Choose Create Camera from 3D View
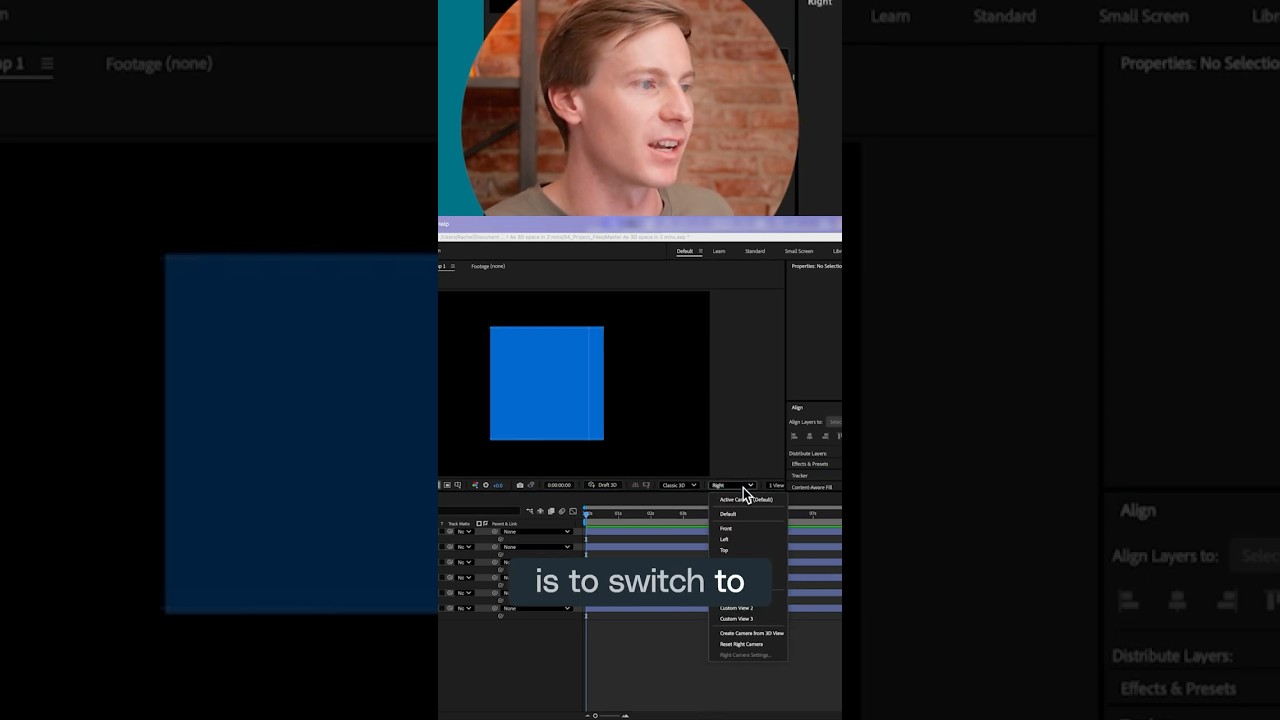 tap(747, 633)
